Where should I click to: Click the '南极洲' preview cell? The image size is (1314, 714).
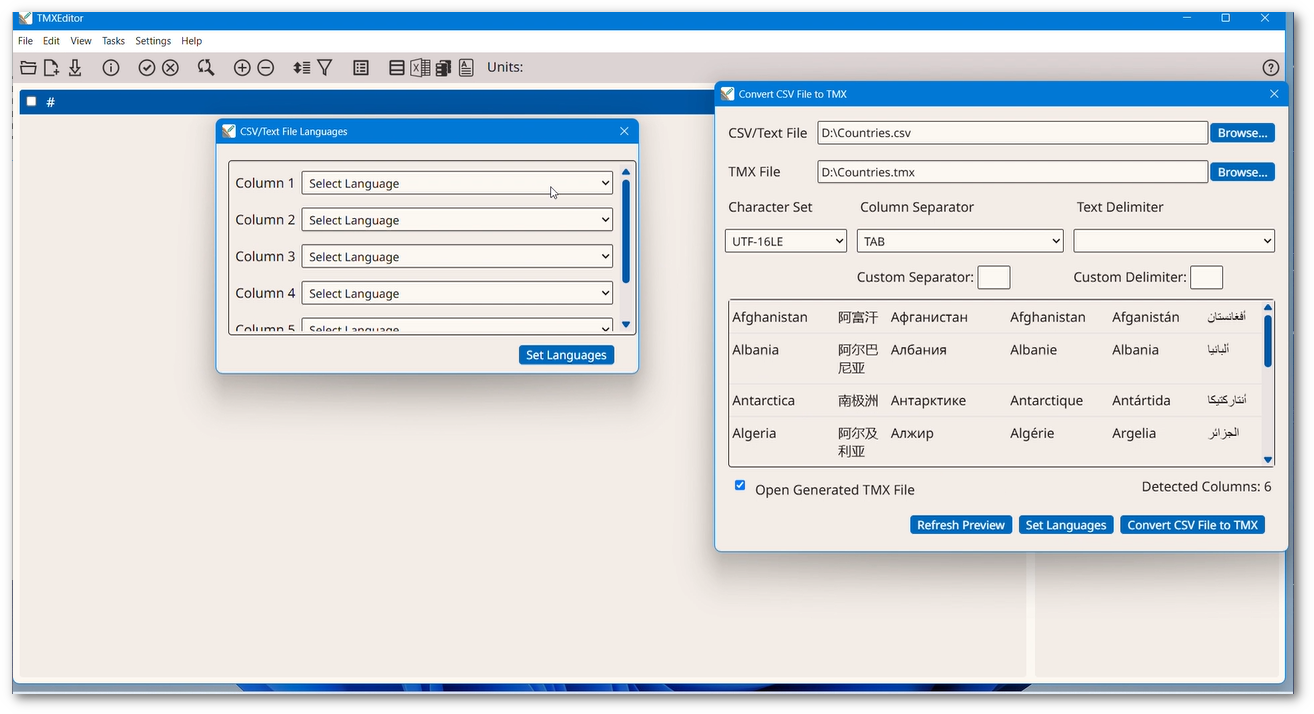point(858,400)
